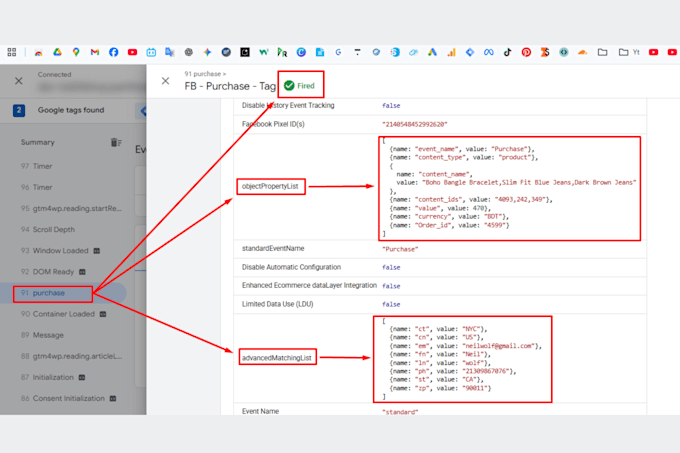Click the FB - Purchase - Tag title
Viewport: 680px width, 453px height.
tap(230, 86)
